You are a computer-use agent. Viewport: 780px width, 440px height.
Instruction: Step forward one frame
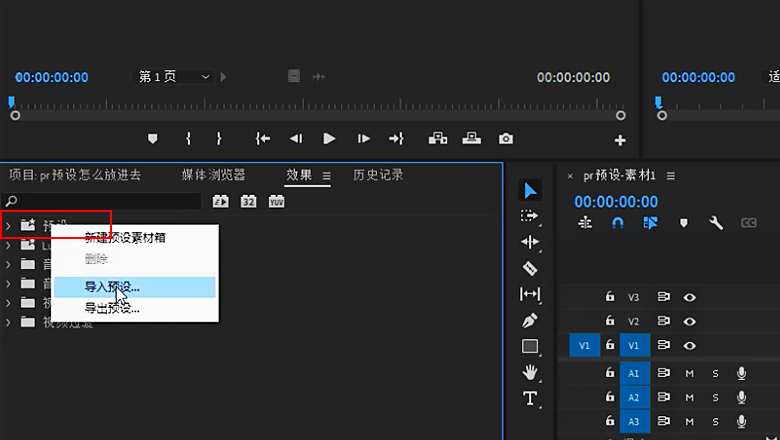[364, 139]
